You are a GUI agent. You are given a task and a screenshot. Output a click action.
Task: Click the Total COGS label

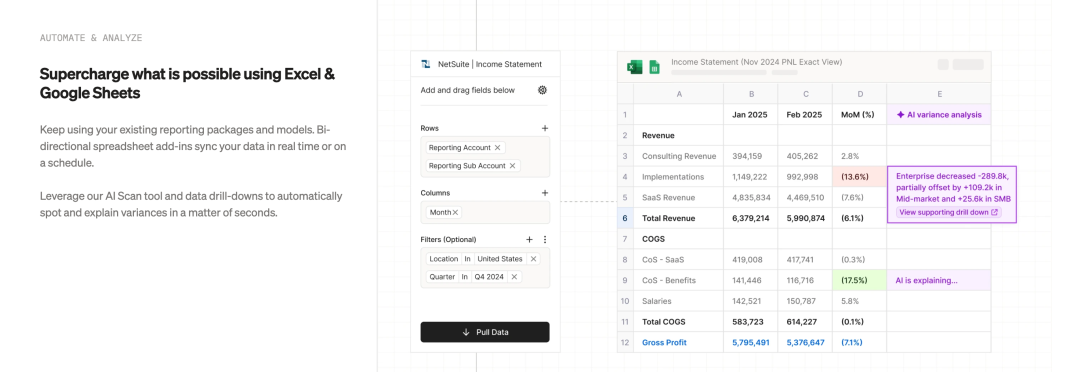coord(678,322)
